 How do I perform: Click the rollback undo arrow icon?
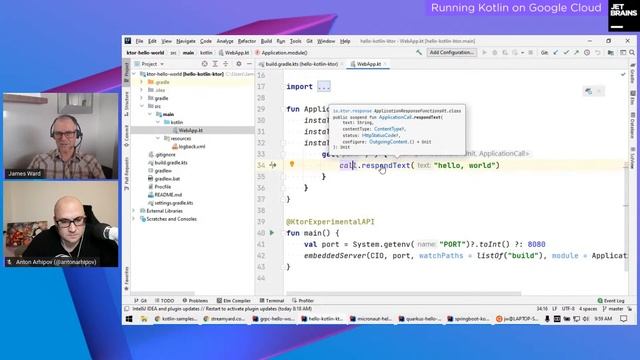598,52
